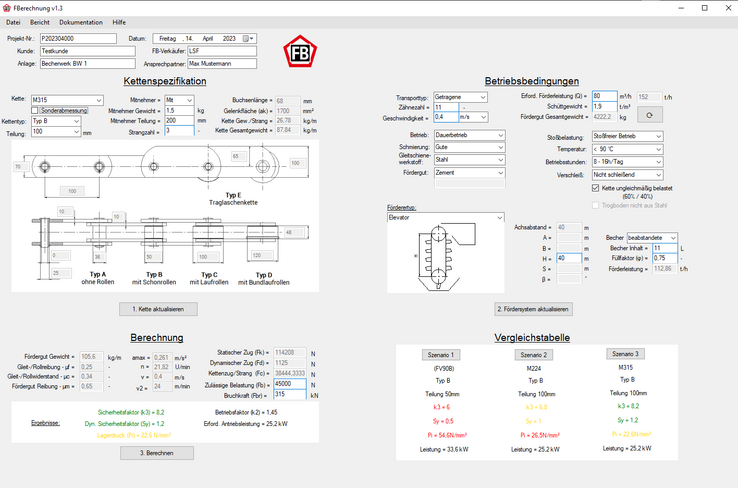
Task: Click the 3. Berechnen button
Action: point(157,453)
